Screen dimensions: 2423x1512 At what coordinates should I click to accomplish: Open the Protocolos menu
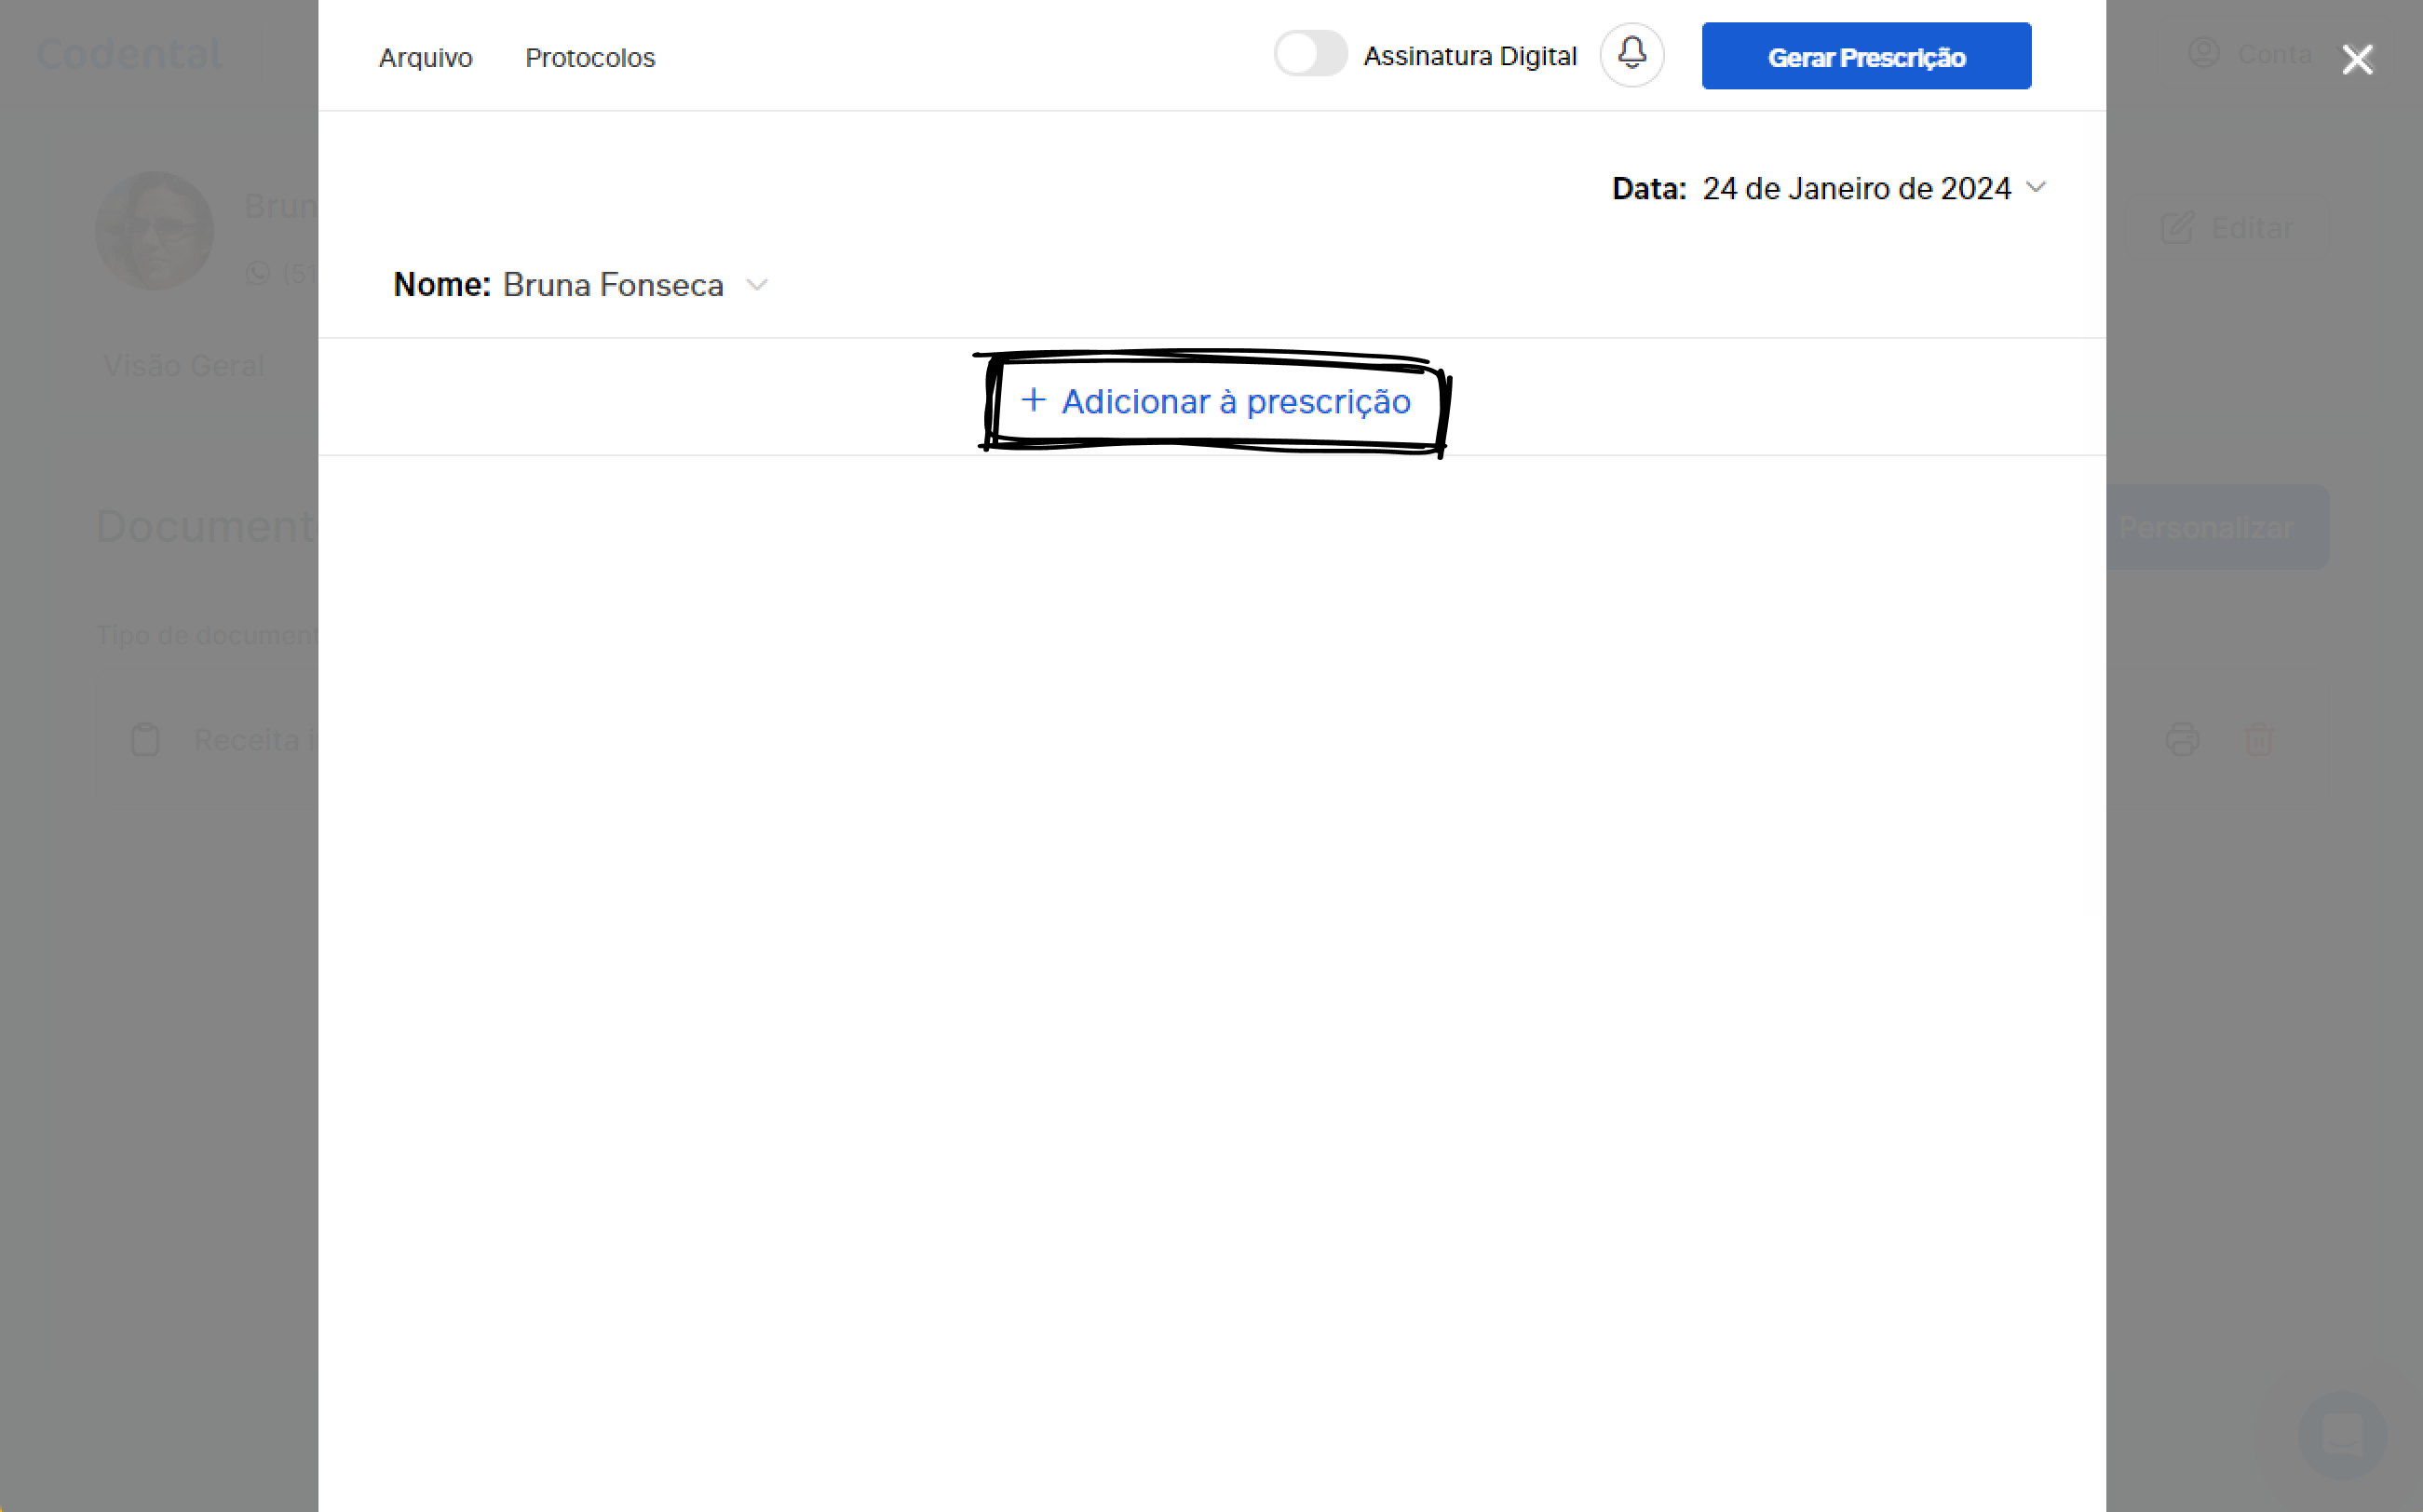[x=590, y=58]
